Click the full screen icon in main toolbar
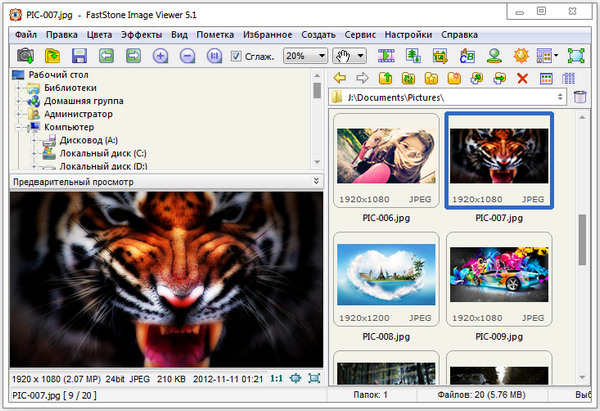This screenshot has height=411, width=600. coord(576,56)
